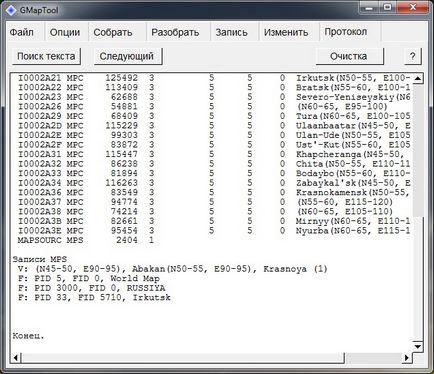Click the Конец. text line
The width and height of the screenshot is (434, 374).
coord(28,336)
